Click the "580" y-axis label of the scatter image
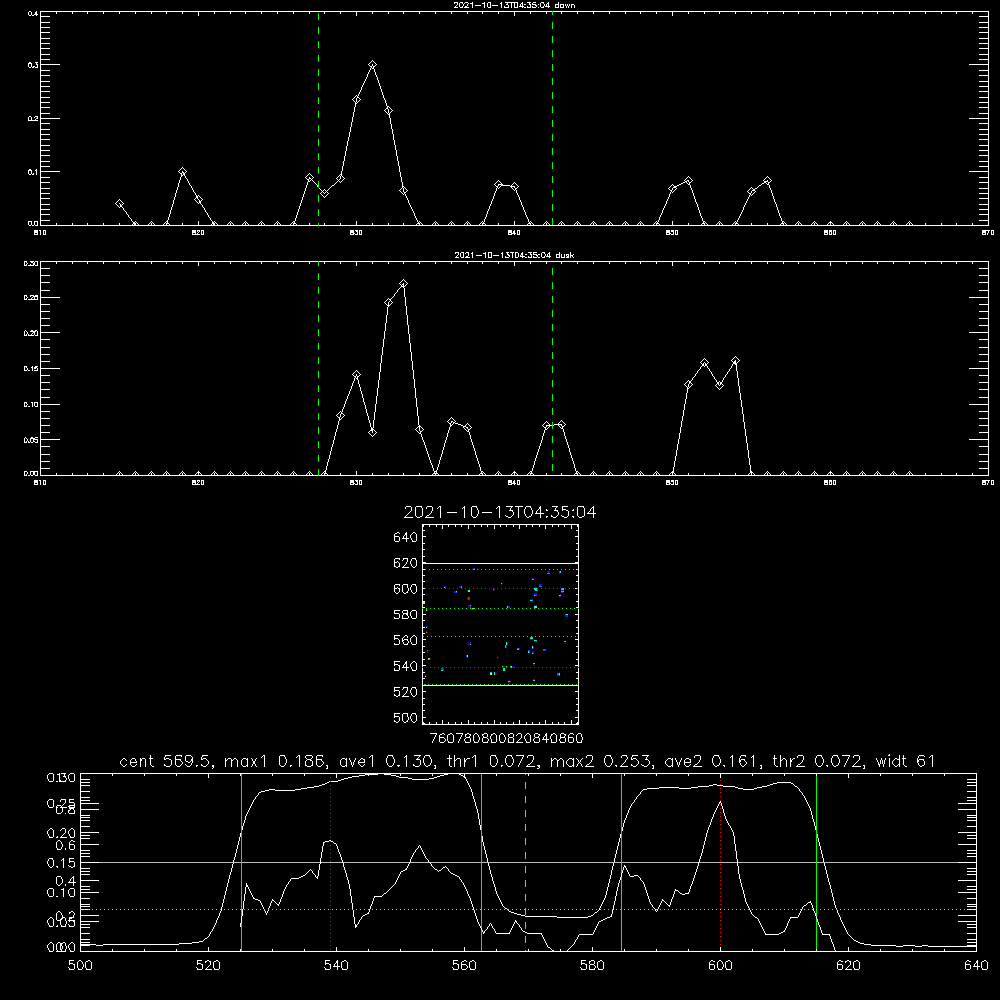Viewport: 1000px width, 1000px height. (x=406, y=615)
